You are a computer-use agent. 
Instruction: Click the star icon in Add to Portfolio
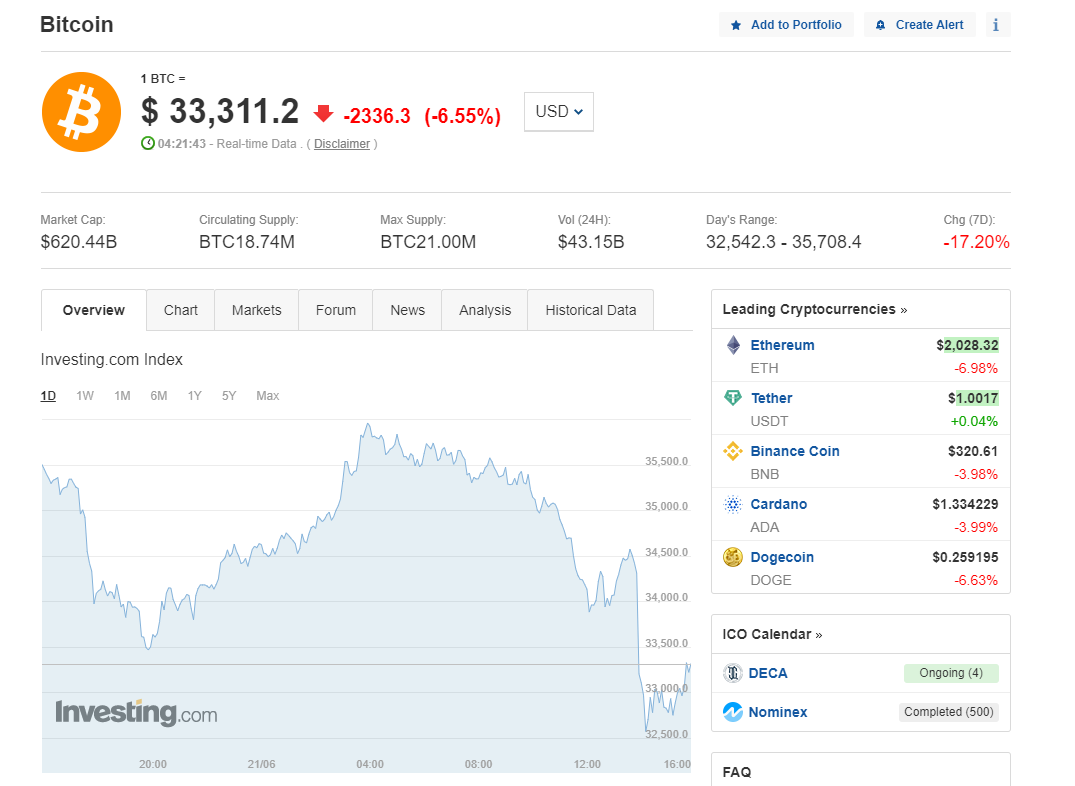tap(736, 25)
